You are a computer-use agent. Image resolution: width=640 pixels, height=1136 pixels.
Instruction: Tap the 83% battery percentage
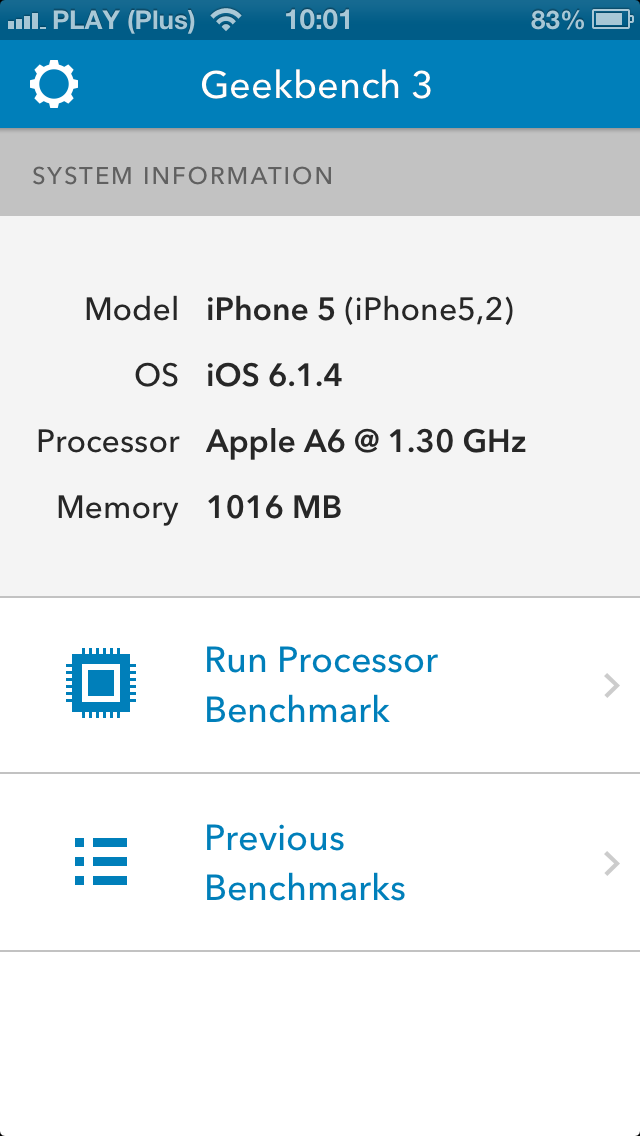tap(557, 20)
